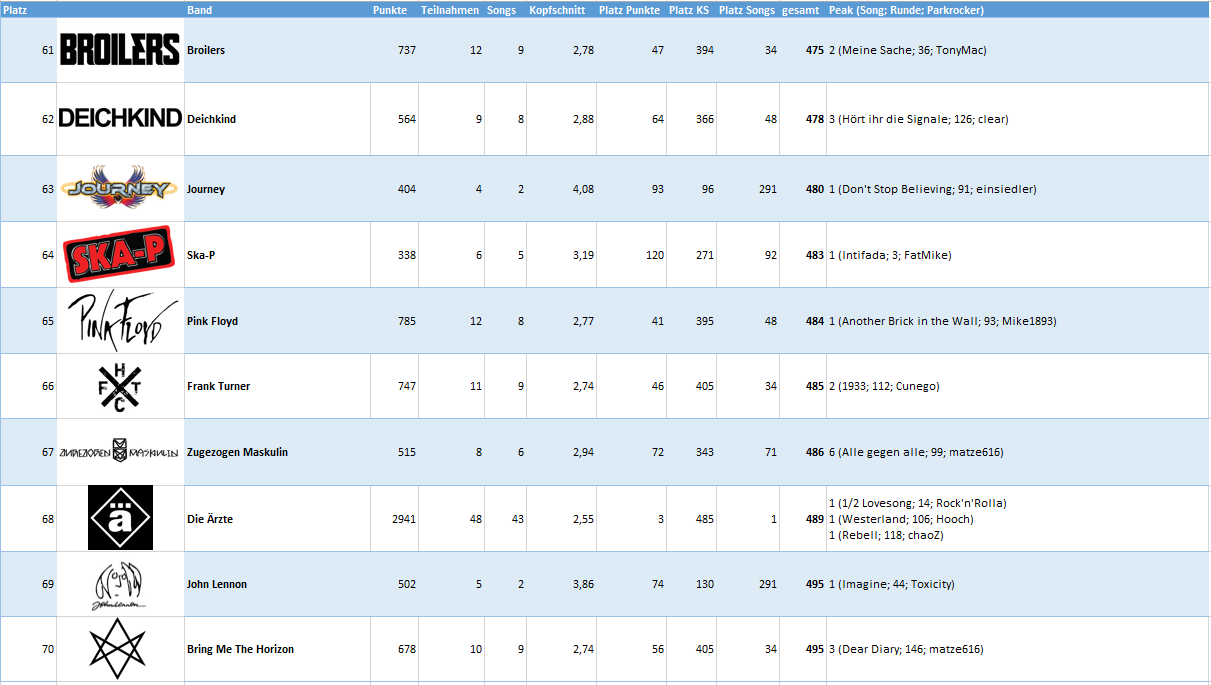
Task: Click the red Ska-P logo
Action: coord(120,254)
